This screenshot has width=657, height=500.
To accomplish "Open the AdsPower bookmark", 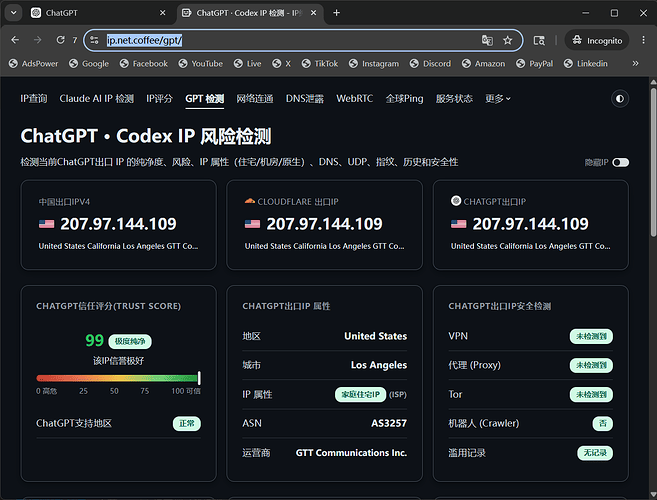I will click(34, 64).
